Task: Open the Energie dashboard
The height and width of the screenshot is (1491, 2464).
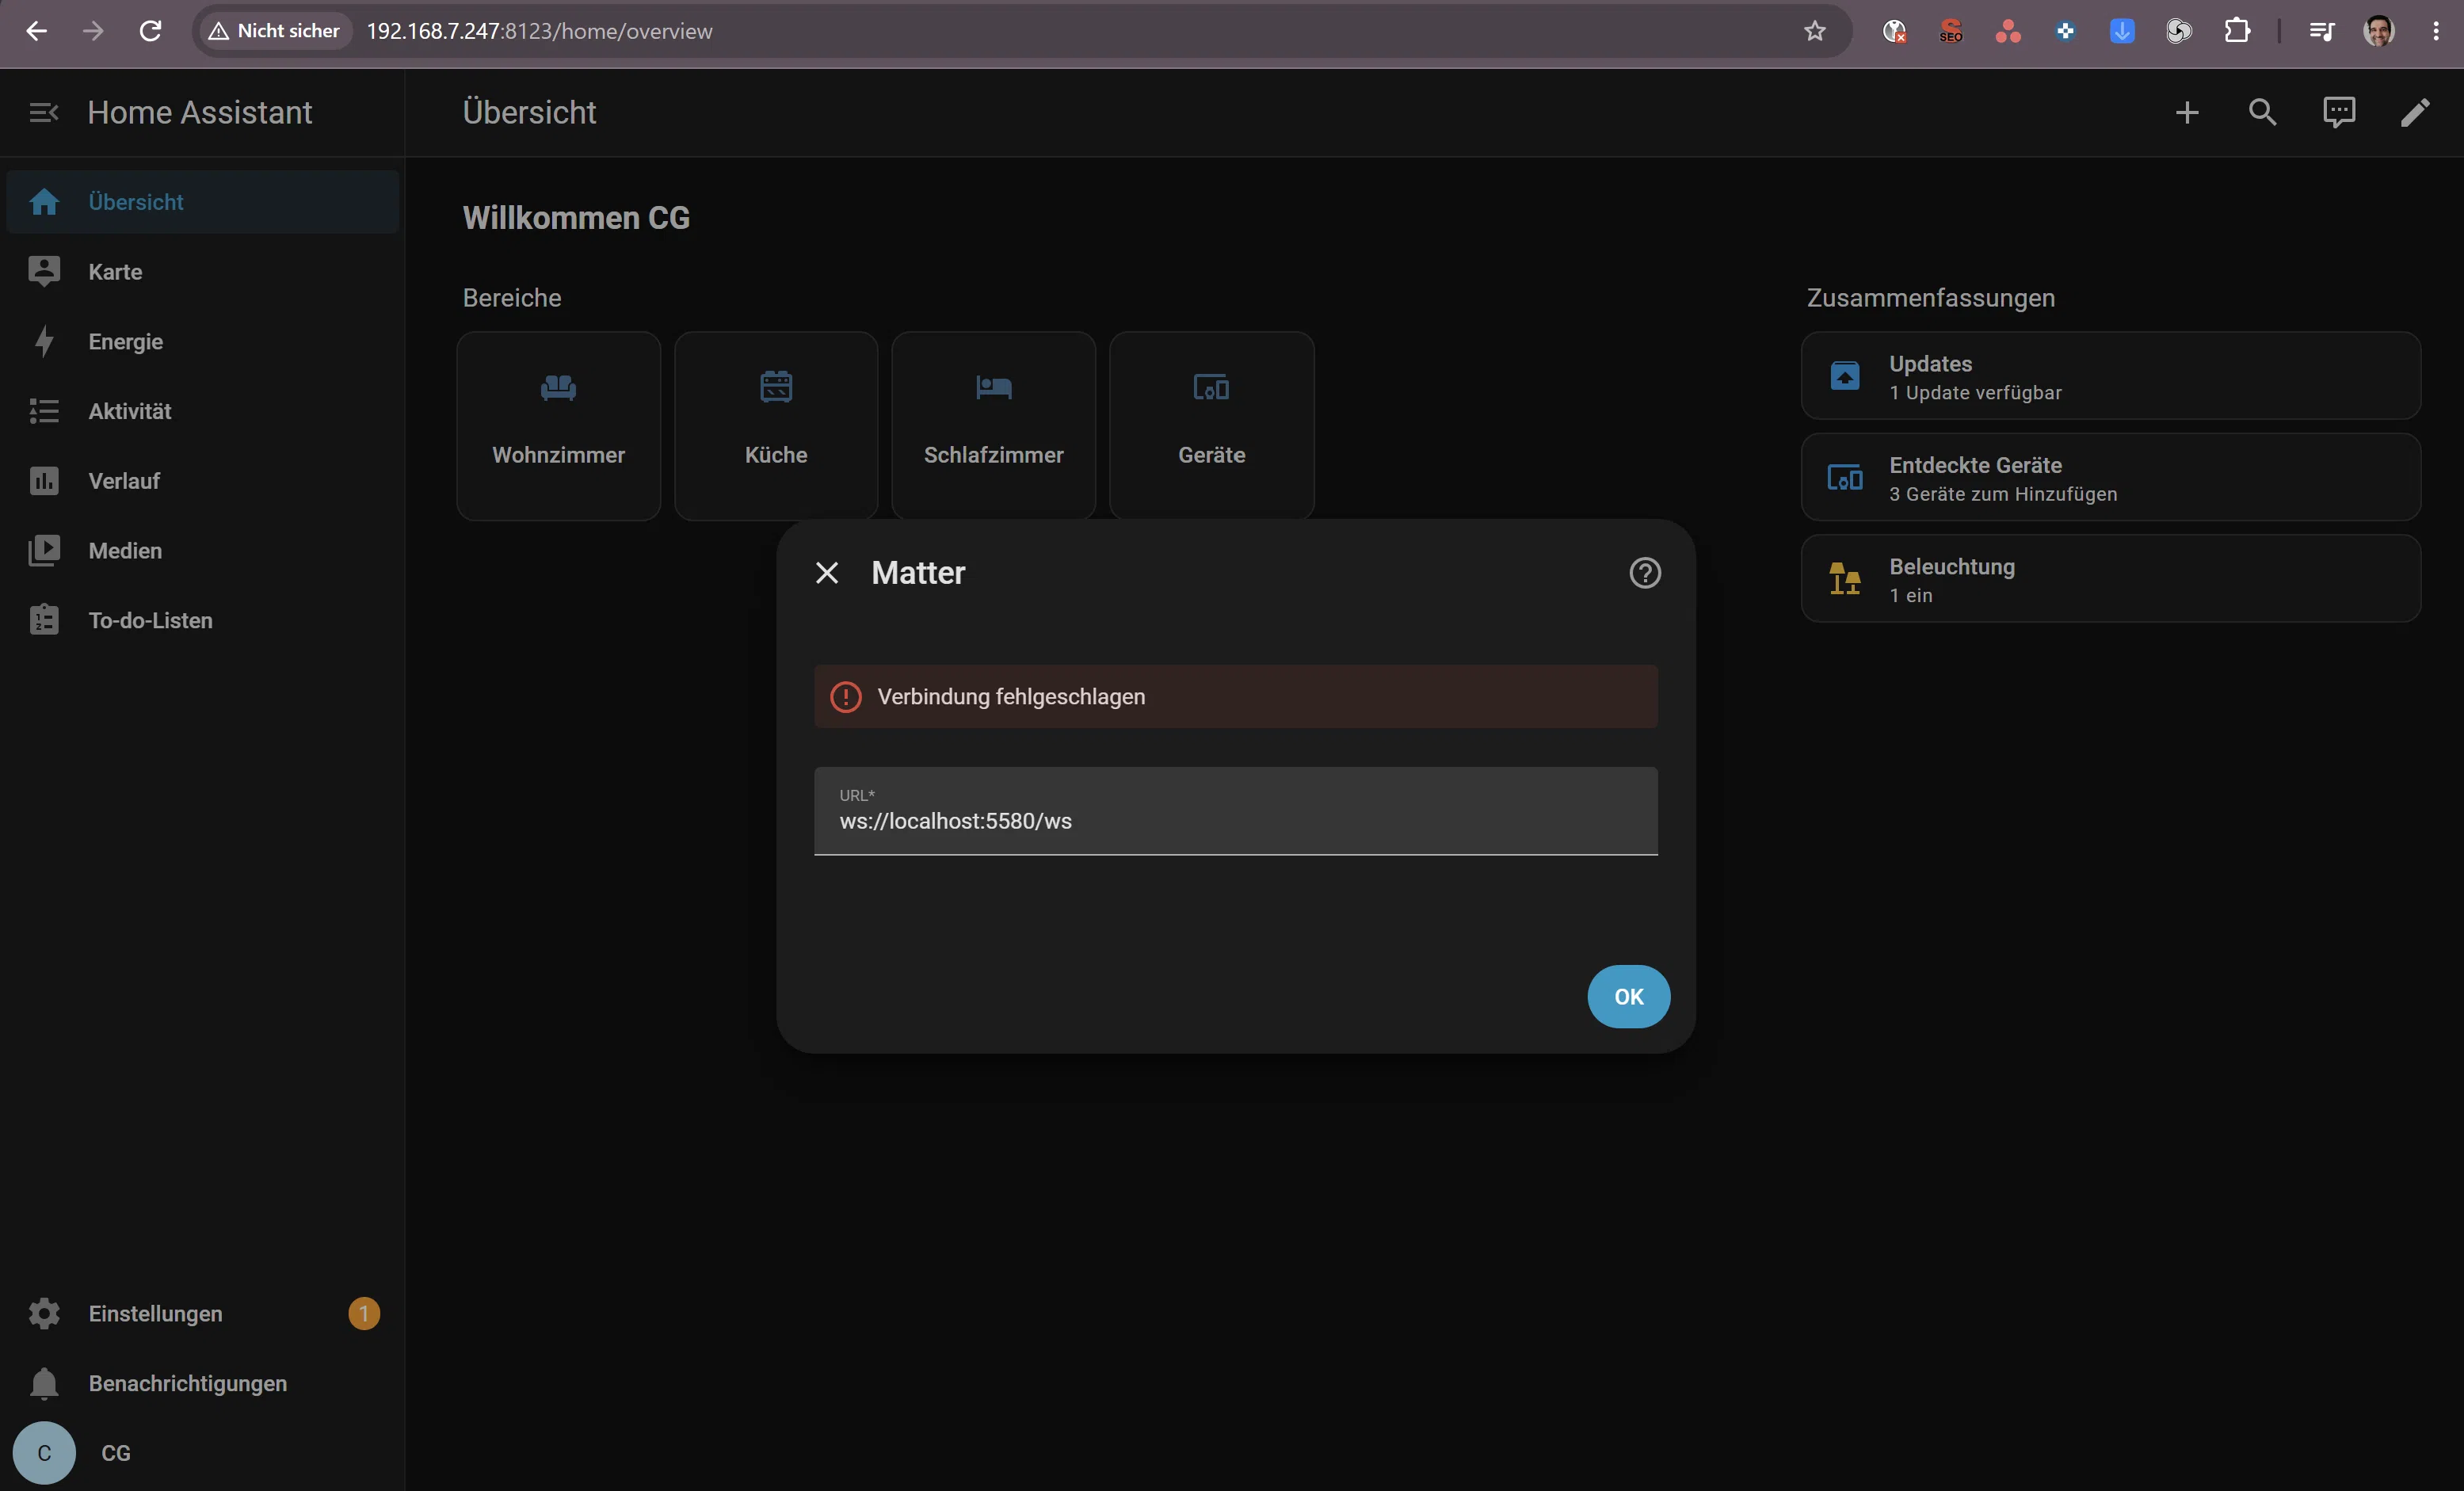Action: pos(203,342)
